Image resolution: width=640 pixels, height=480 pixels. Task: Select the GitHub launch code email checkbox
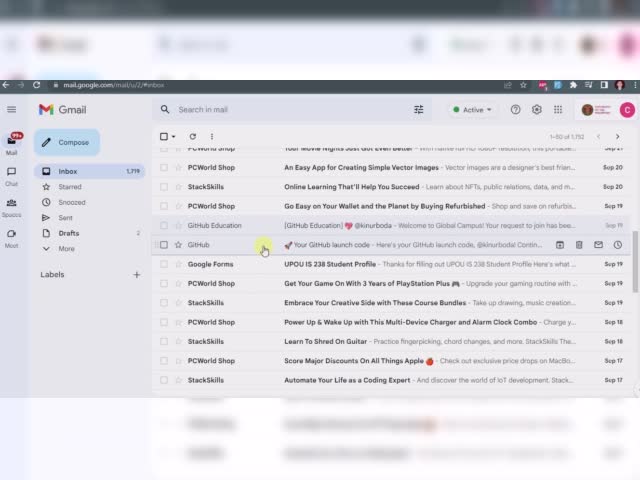pyautogui.click(x=164, y=245)
